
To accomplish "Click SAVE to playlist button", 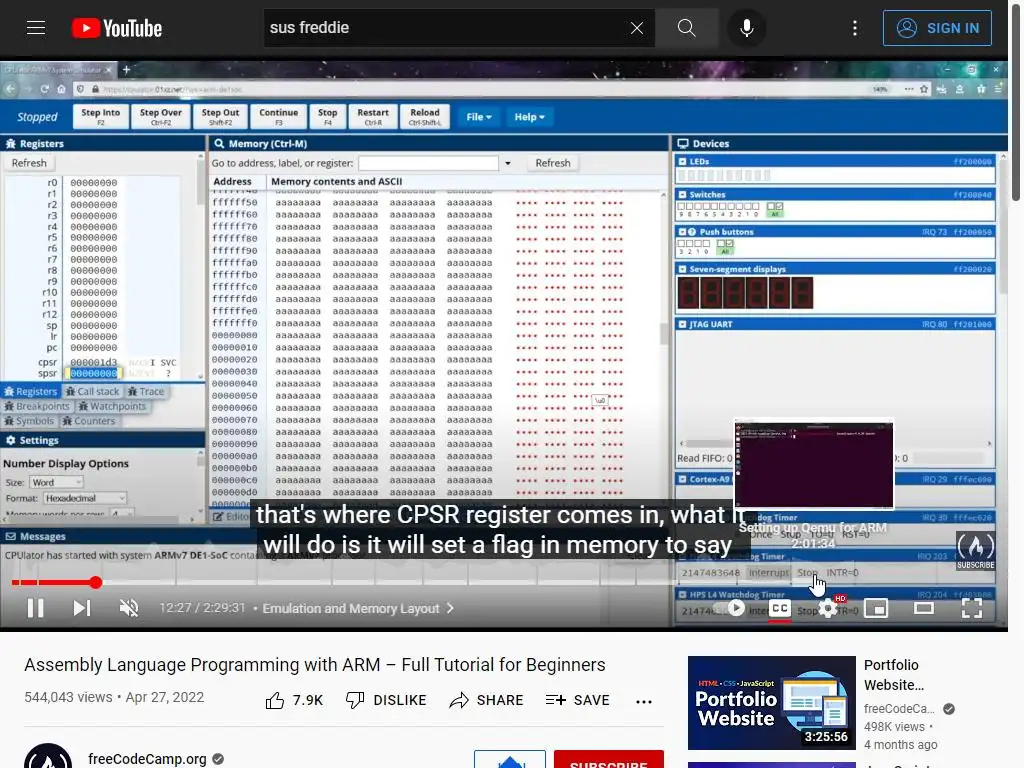I will tap(577, 700).
